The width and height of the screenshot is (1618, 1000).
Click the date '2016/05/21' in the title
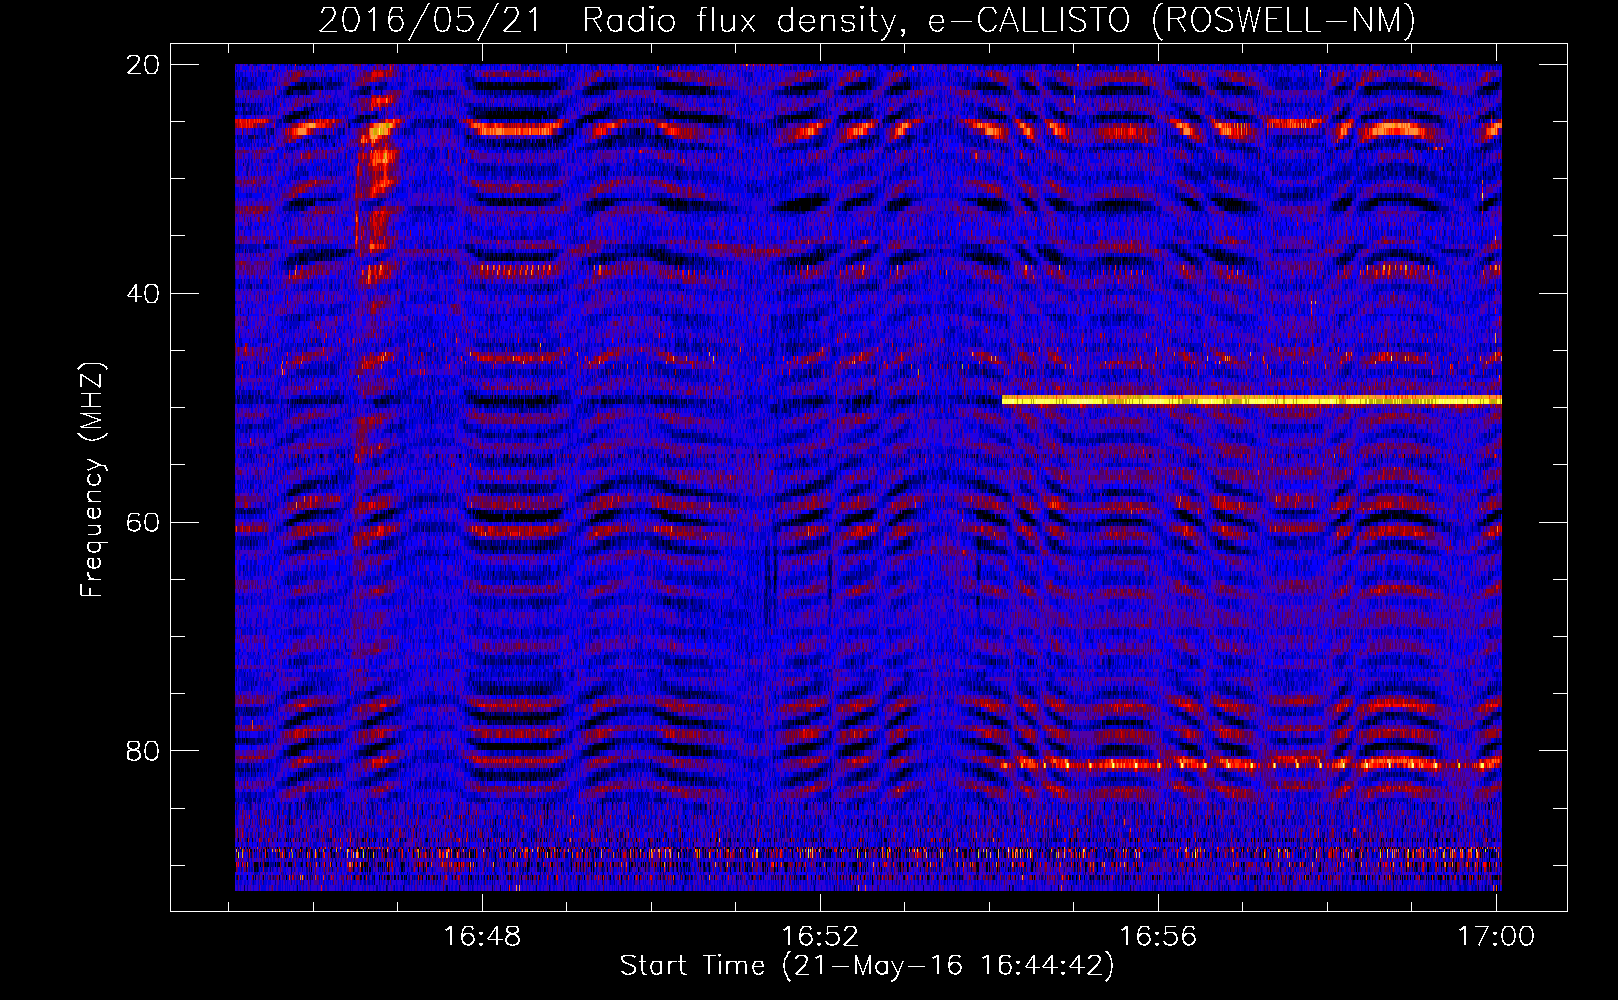click(x=430, y=20)
